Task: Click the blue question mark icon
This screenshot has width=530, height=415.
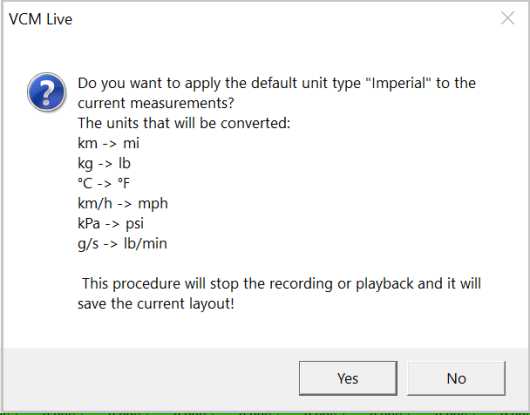Action: 46,92
